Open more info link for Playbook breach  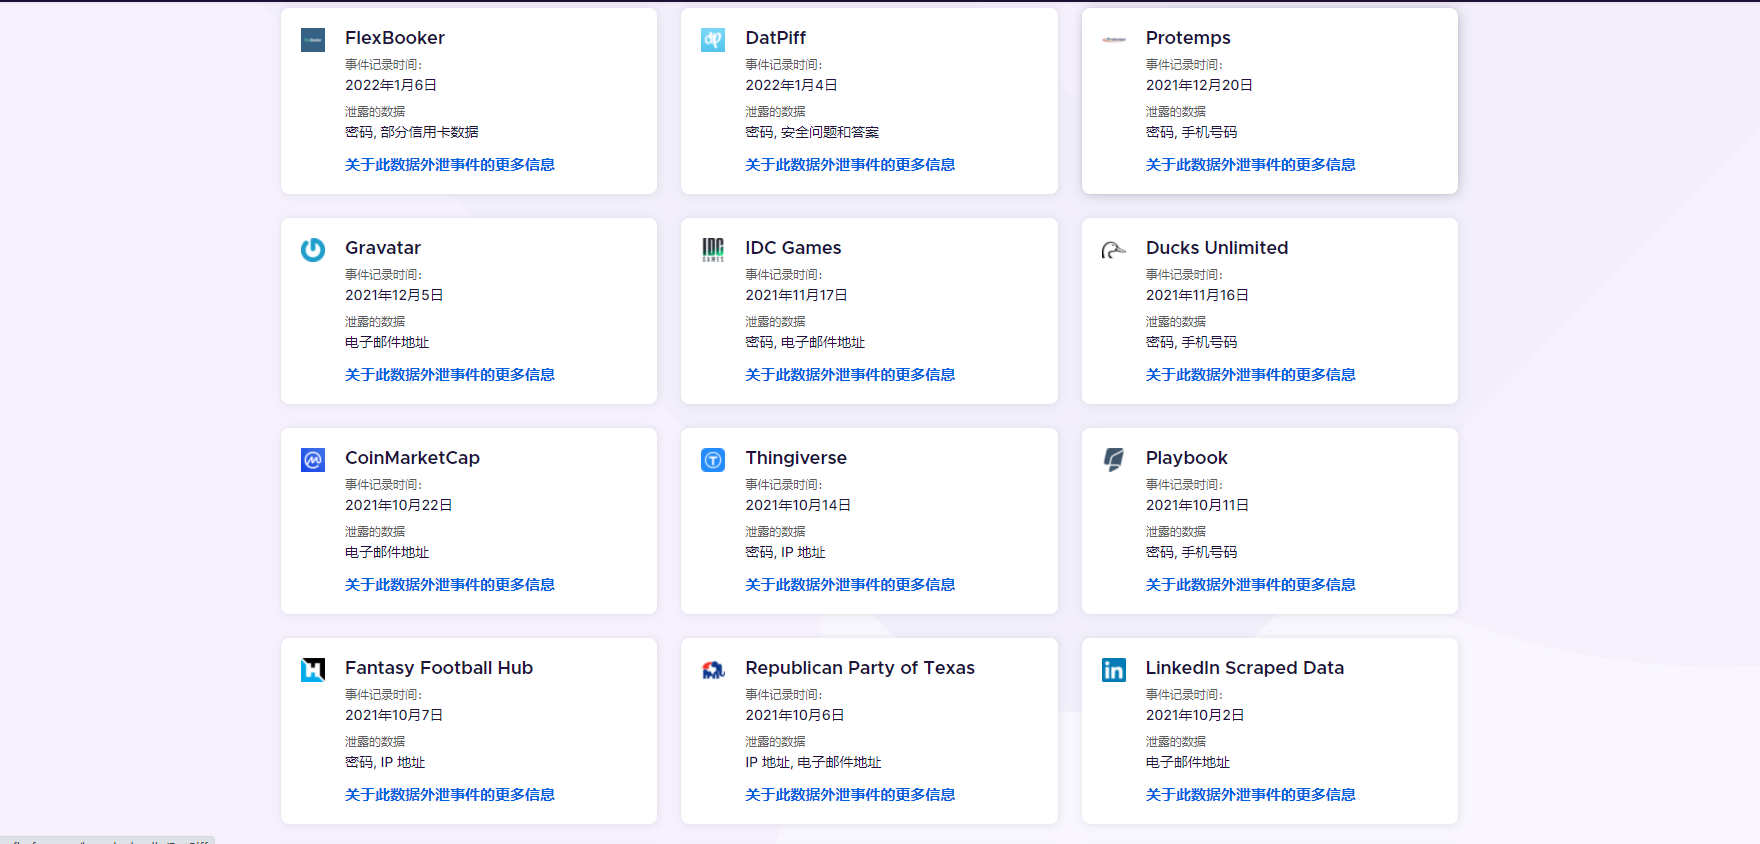click(x=1251, y=585)
